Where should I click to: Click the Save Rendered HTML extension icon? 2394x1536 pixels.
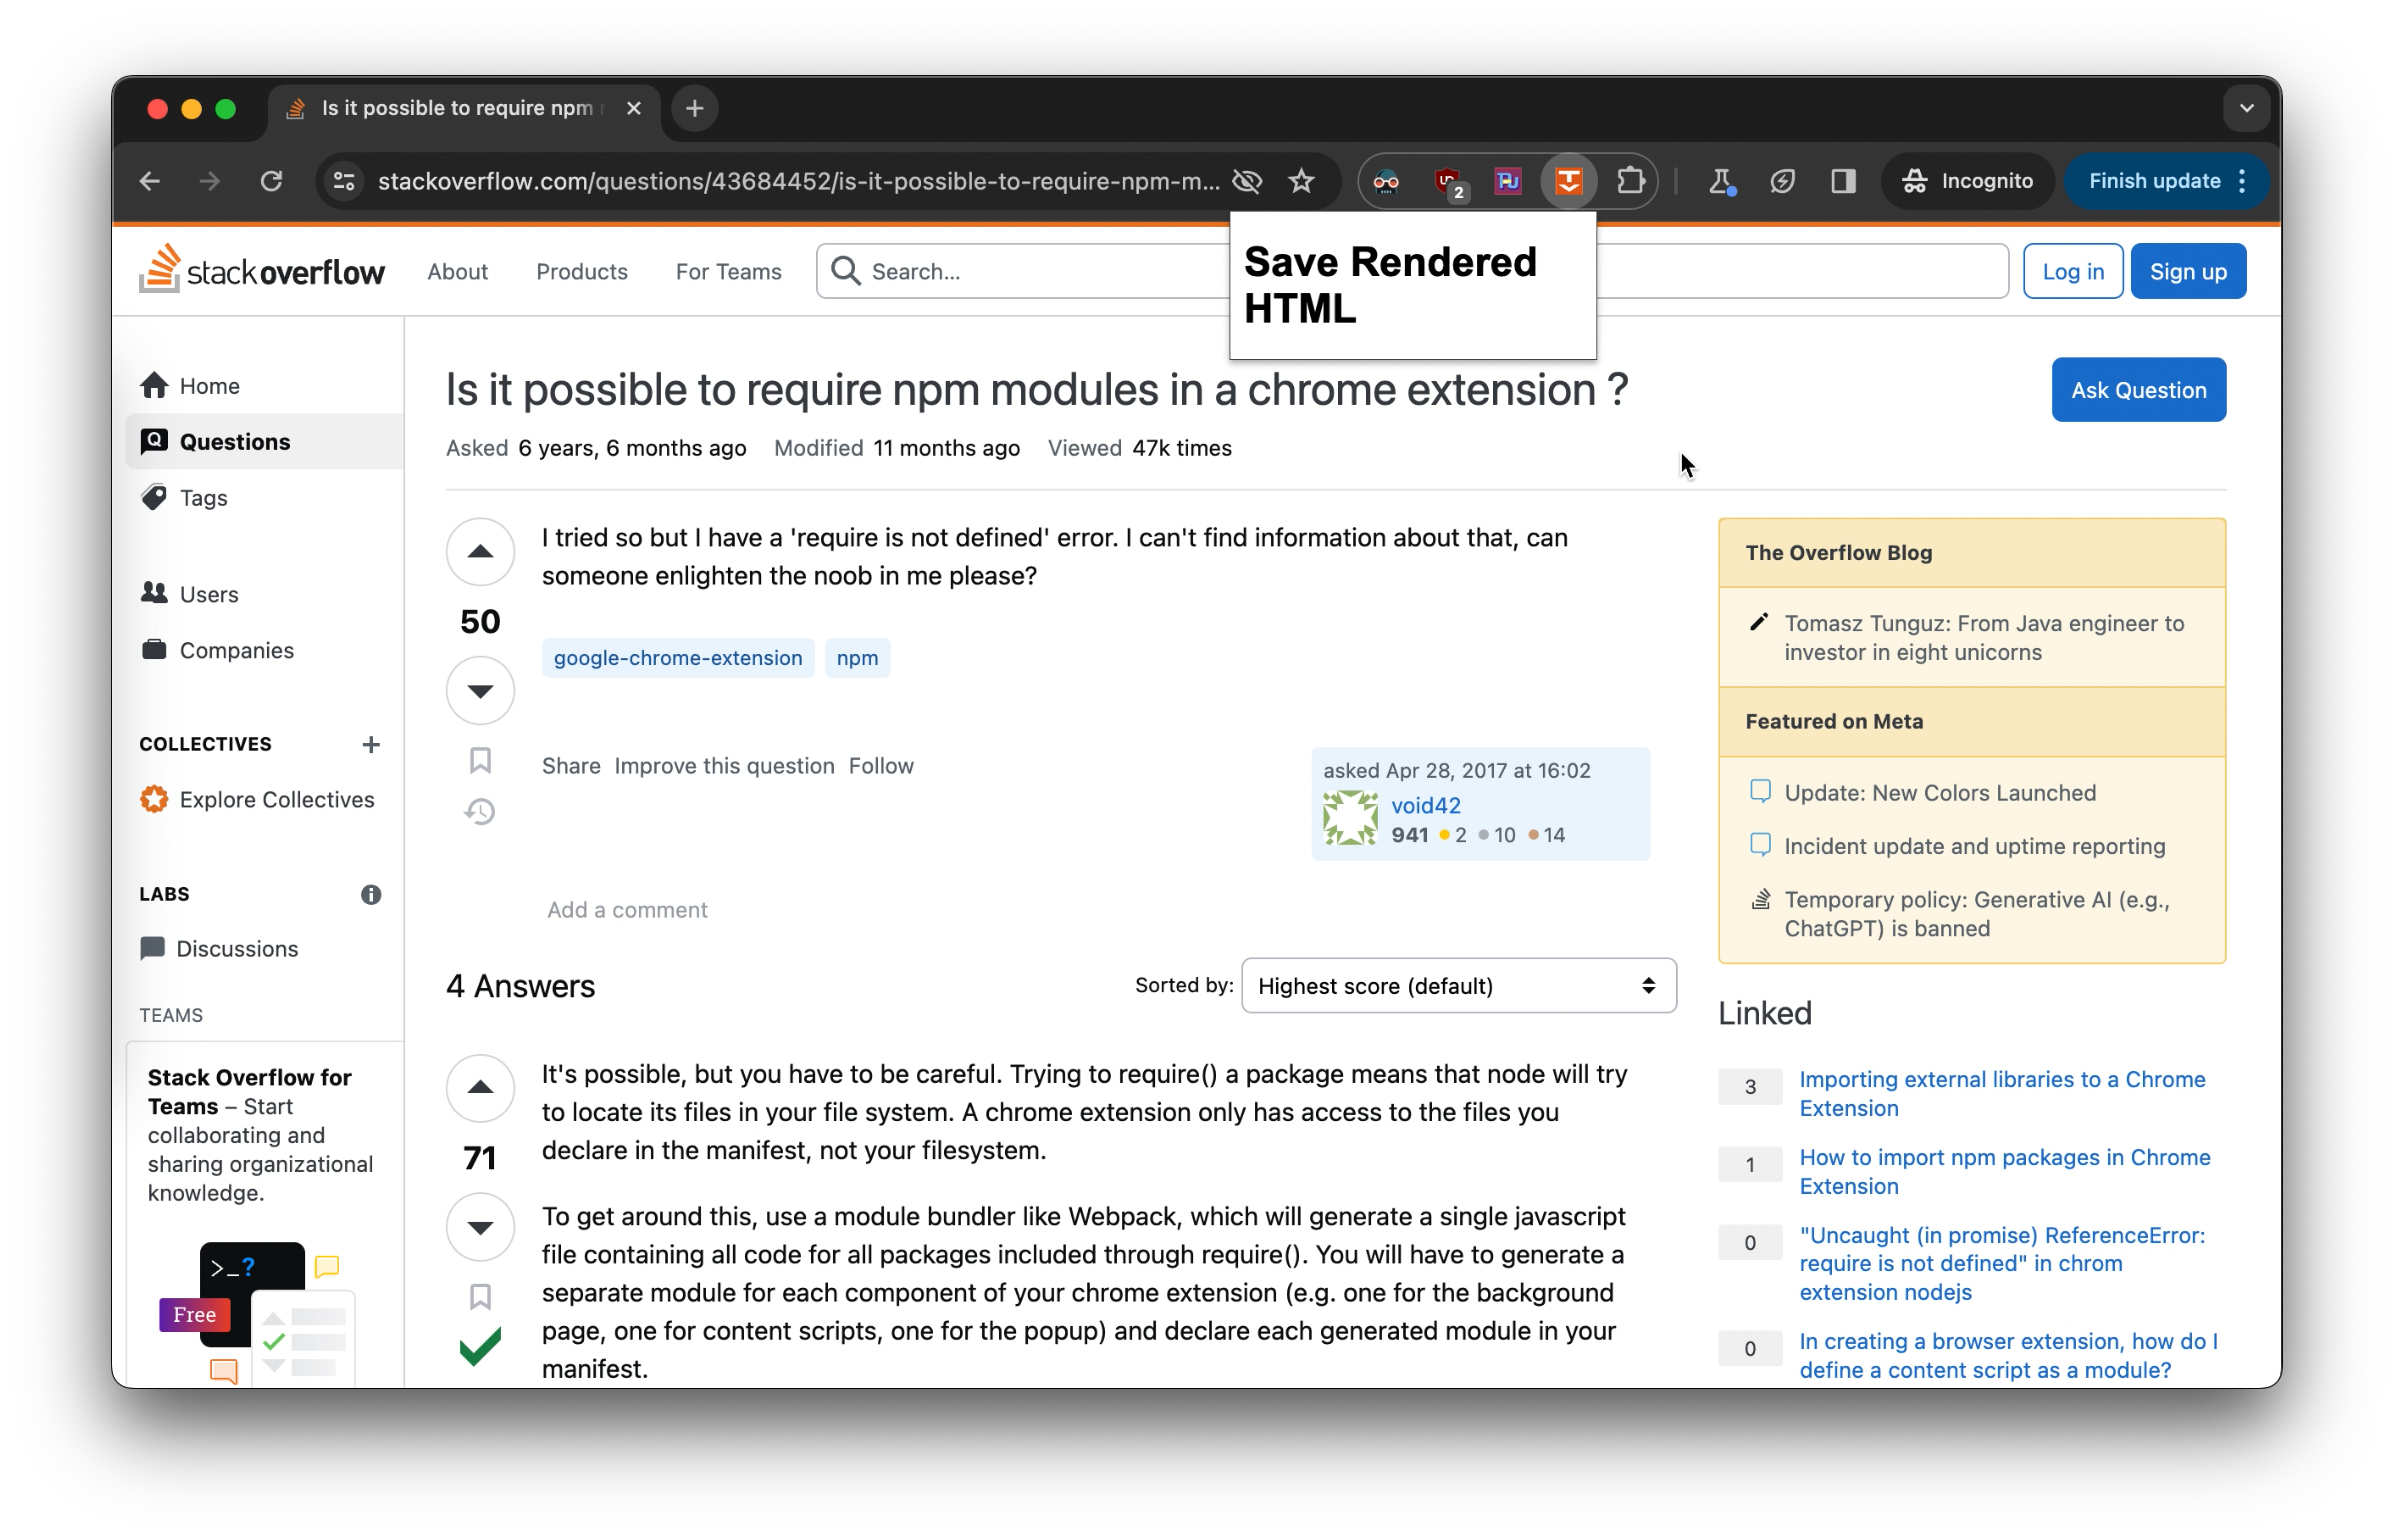tap(1568, 181)
